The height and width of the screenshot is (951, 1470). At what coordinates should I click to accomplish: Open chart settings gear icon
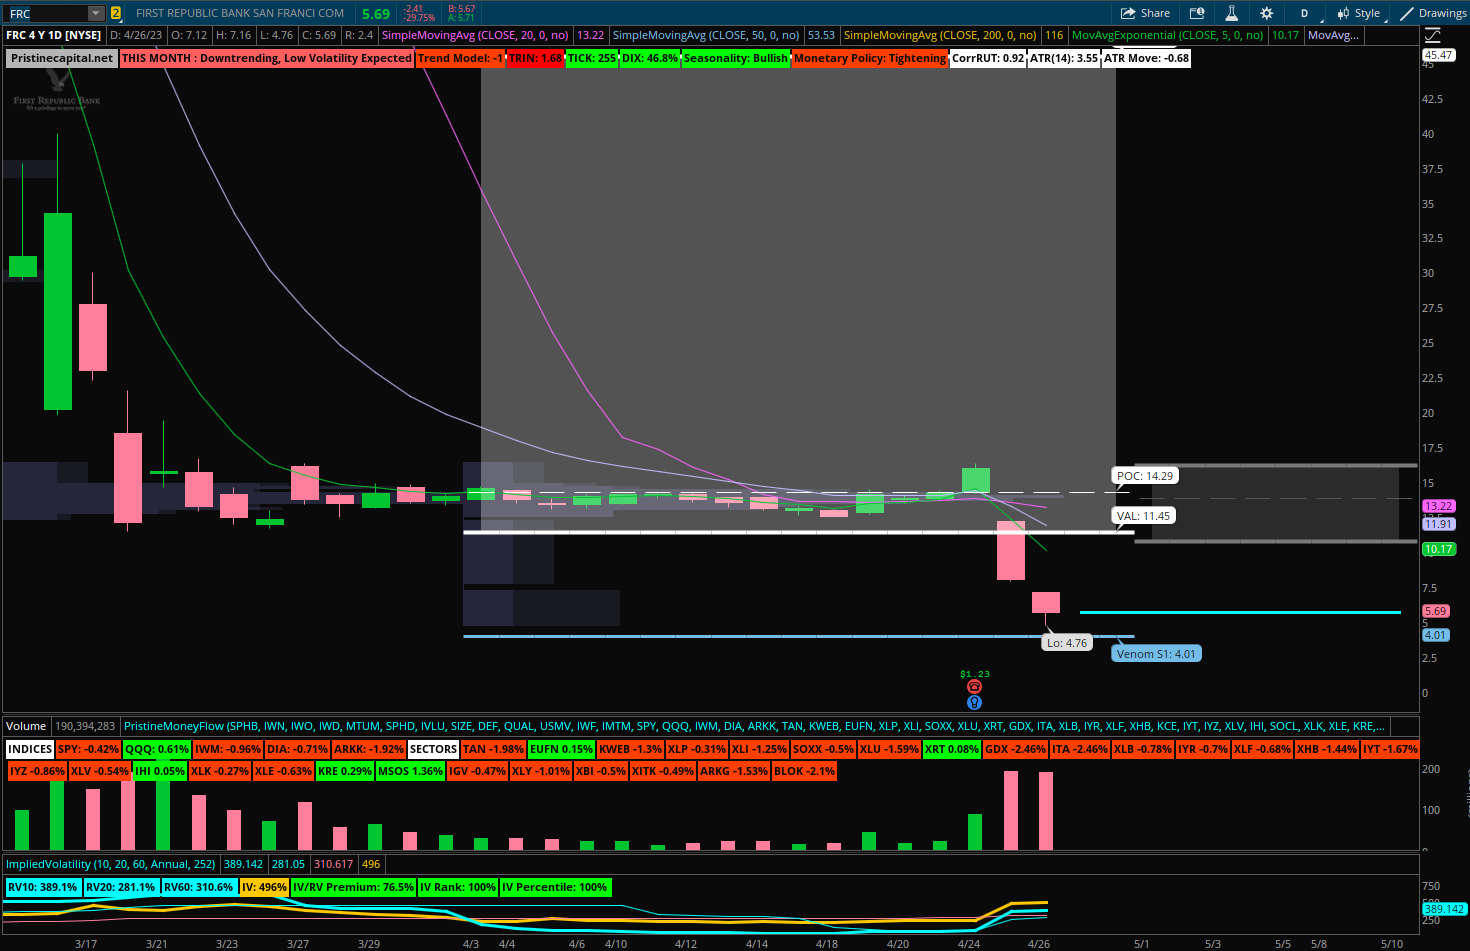(x=1267, y=13)
